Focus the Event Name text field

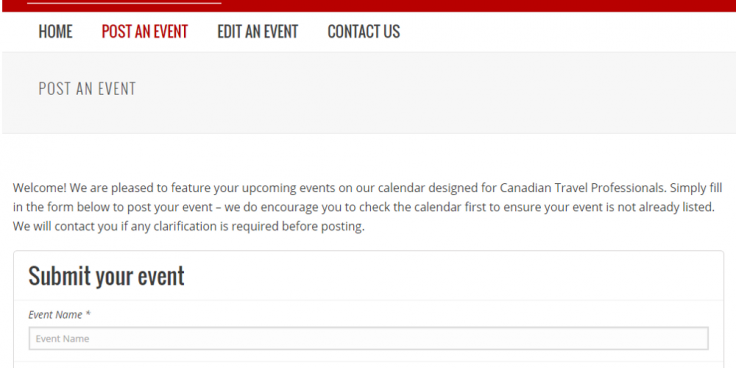pyautogui.click(x=368, y=338)
